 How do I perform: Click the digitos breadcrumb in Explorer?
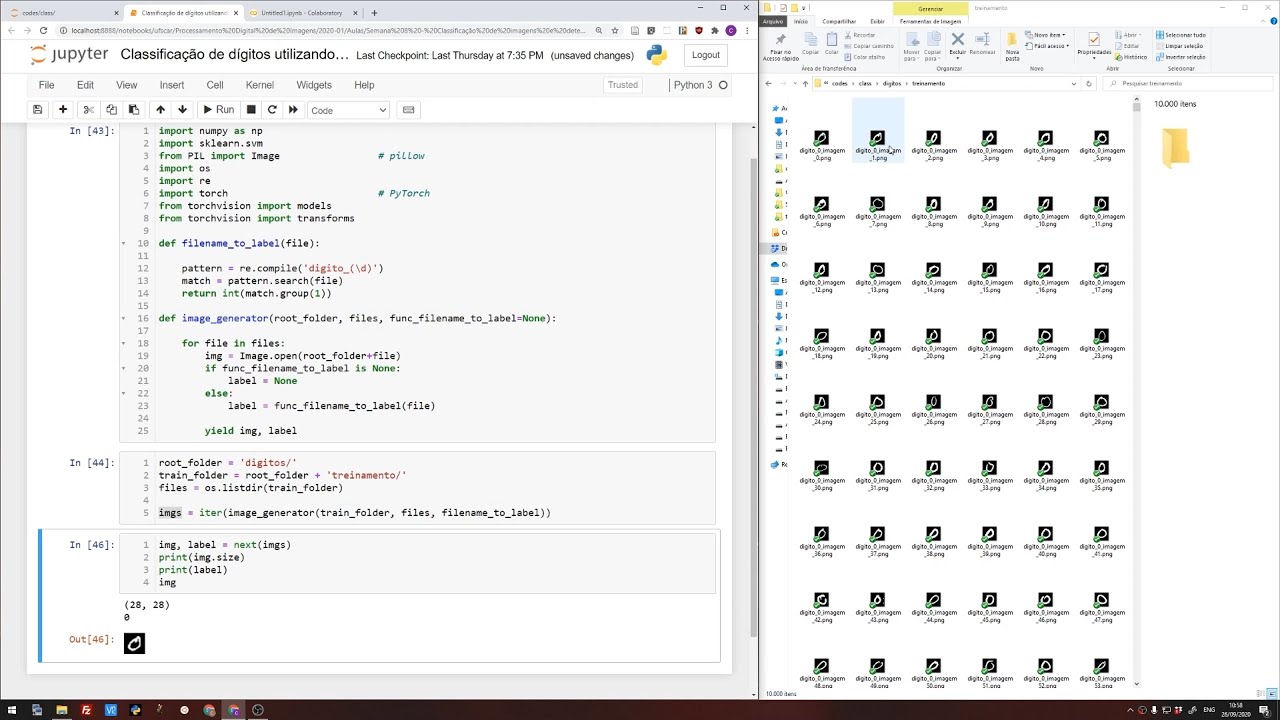coord(892,84)
